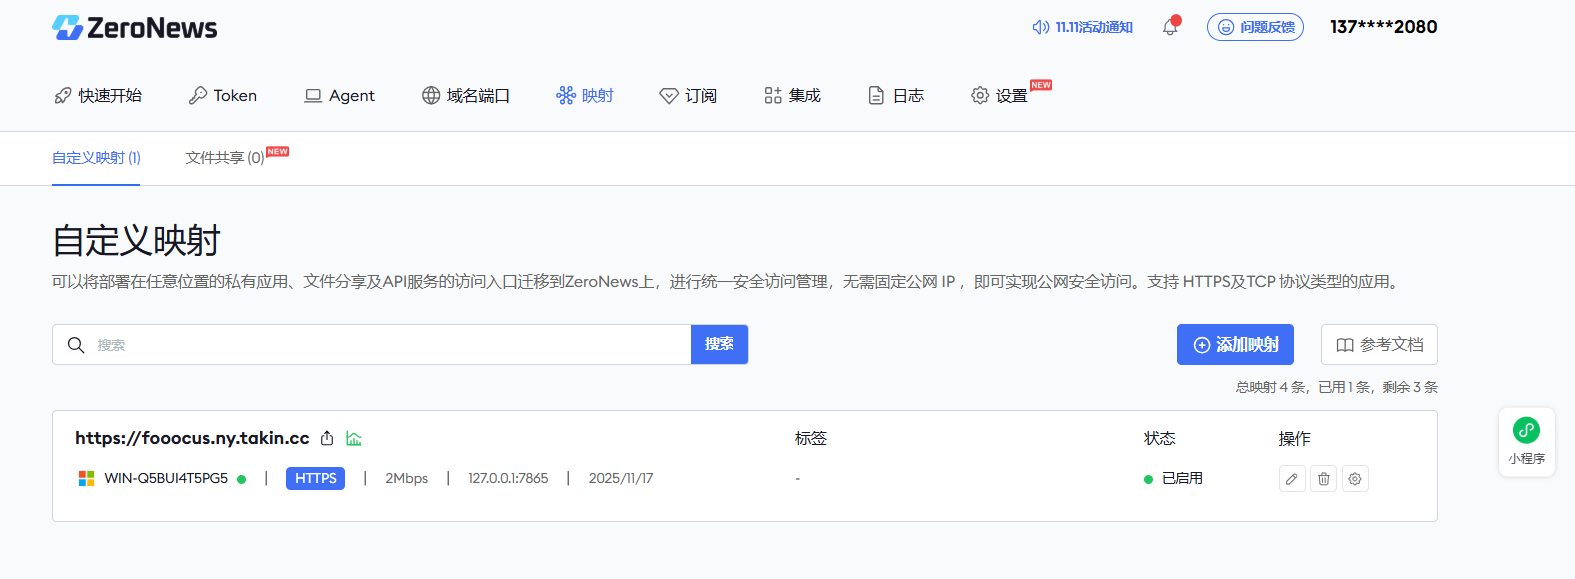Click the blue add mapping button
Image resolution: width=1575 pixels, height=579 pixels.
click(1235, 345)
